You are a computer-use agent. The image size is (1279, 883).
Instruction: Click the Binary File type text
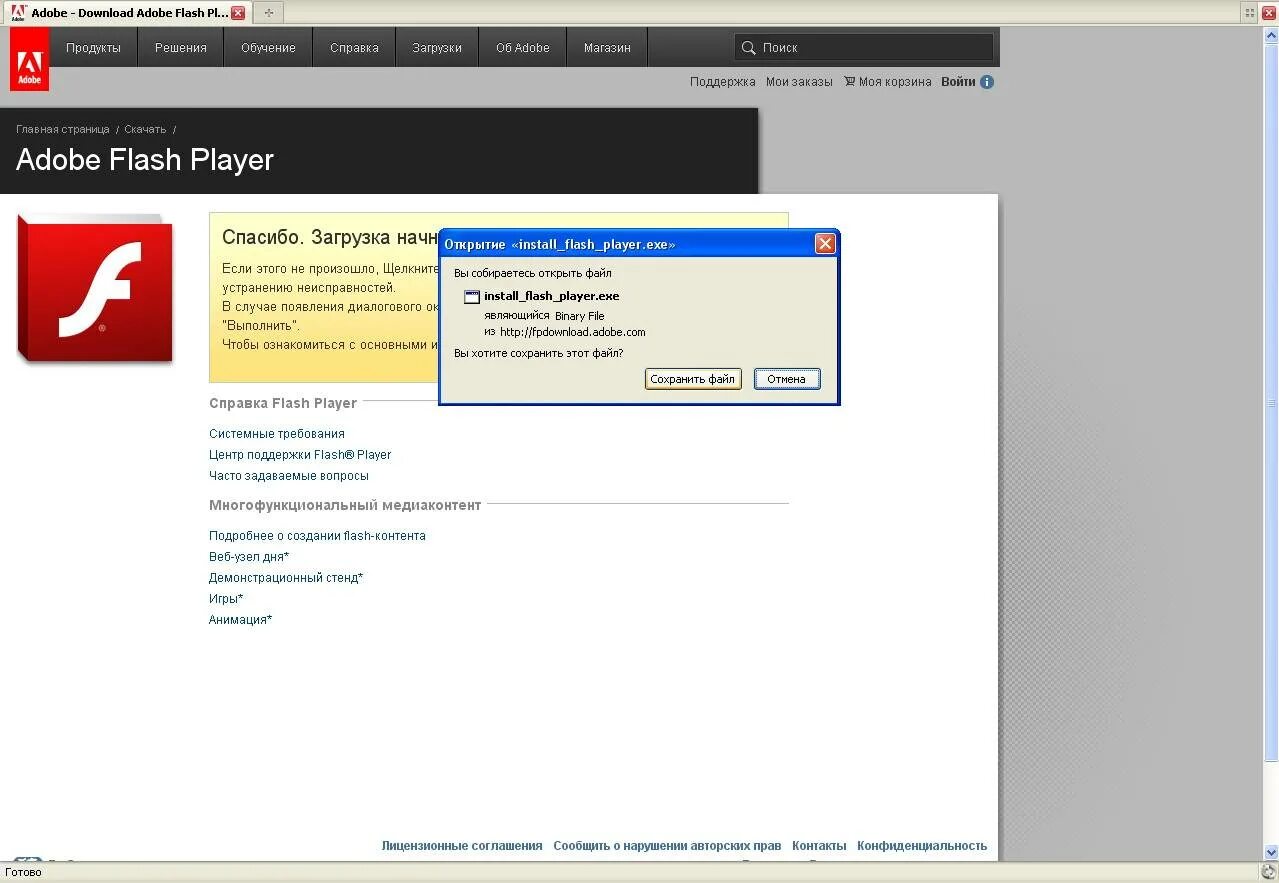click(580, 316)
